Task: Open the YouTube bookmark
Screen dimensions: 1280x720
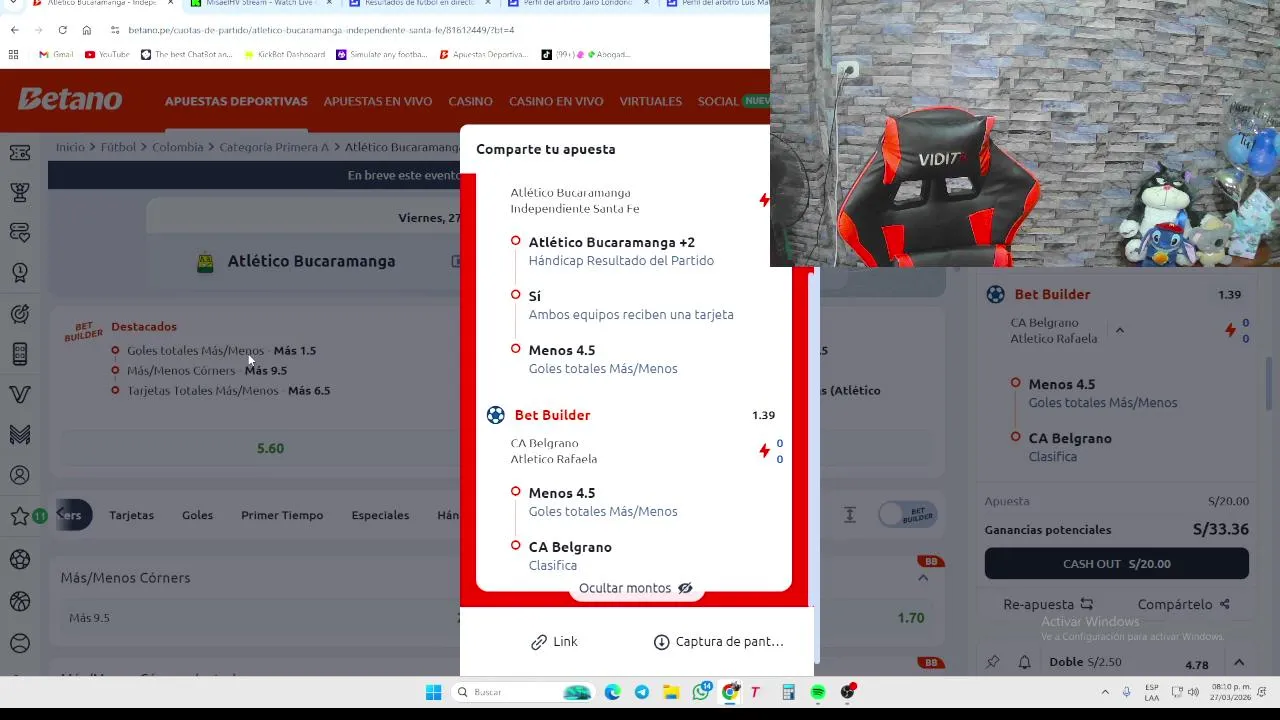Action: click(x=107, y=54)
